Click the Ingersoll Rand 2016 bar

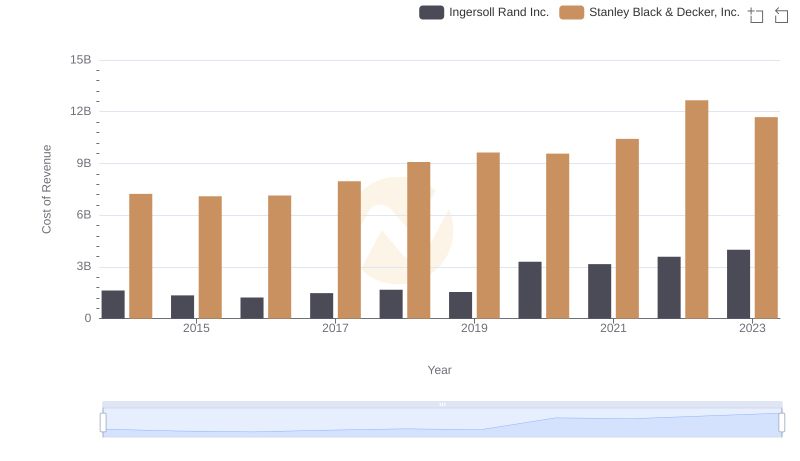point(252,308)
